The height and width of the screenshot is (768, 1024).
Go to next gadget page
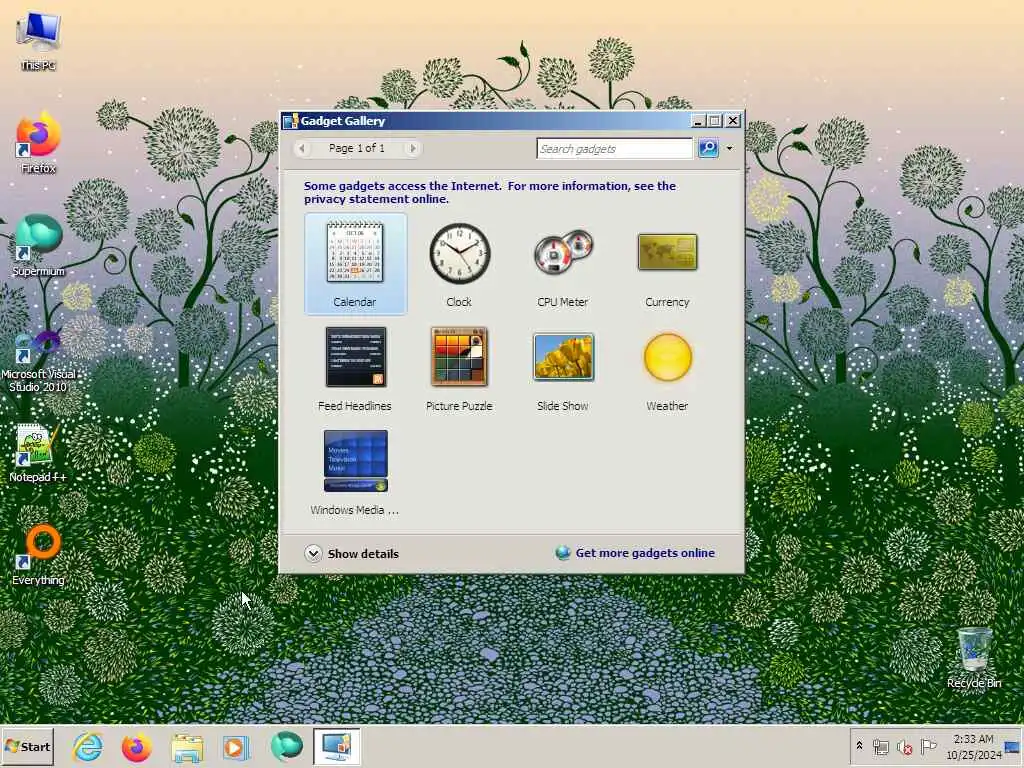pos(413,148)
